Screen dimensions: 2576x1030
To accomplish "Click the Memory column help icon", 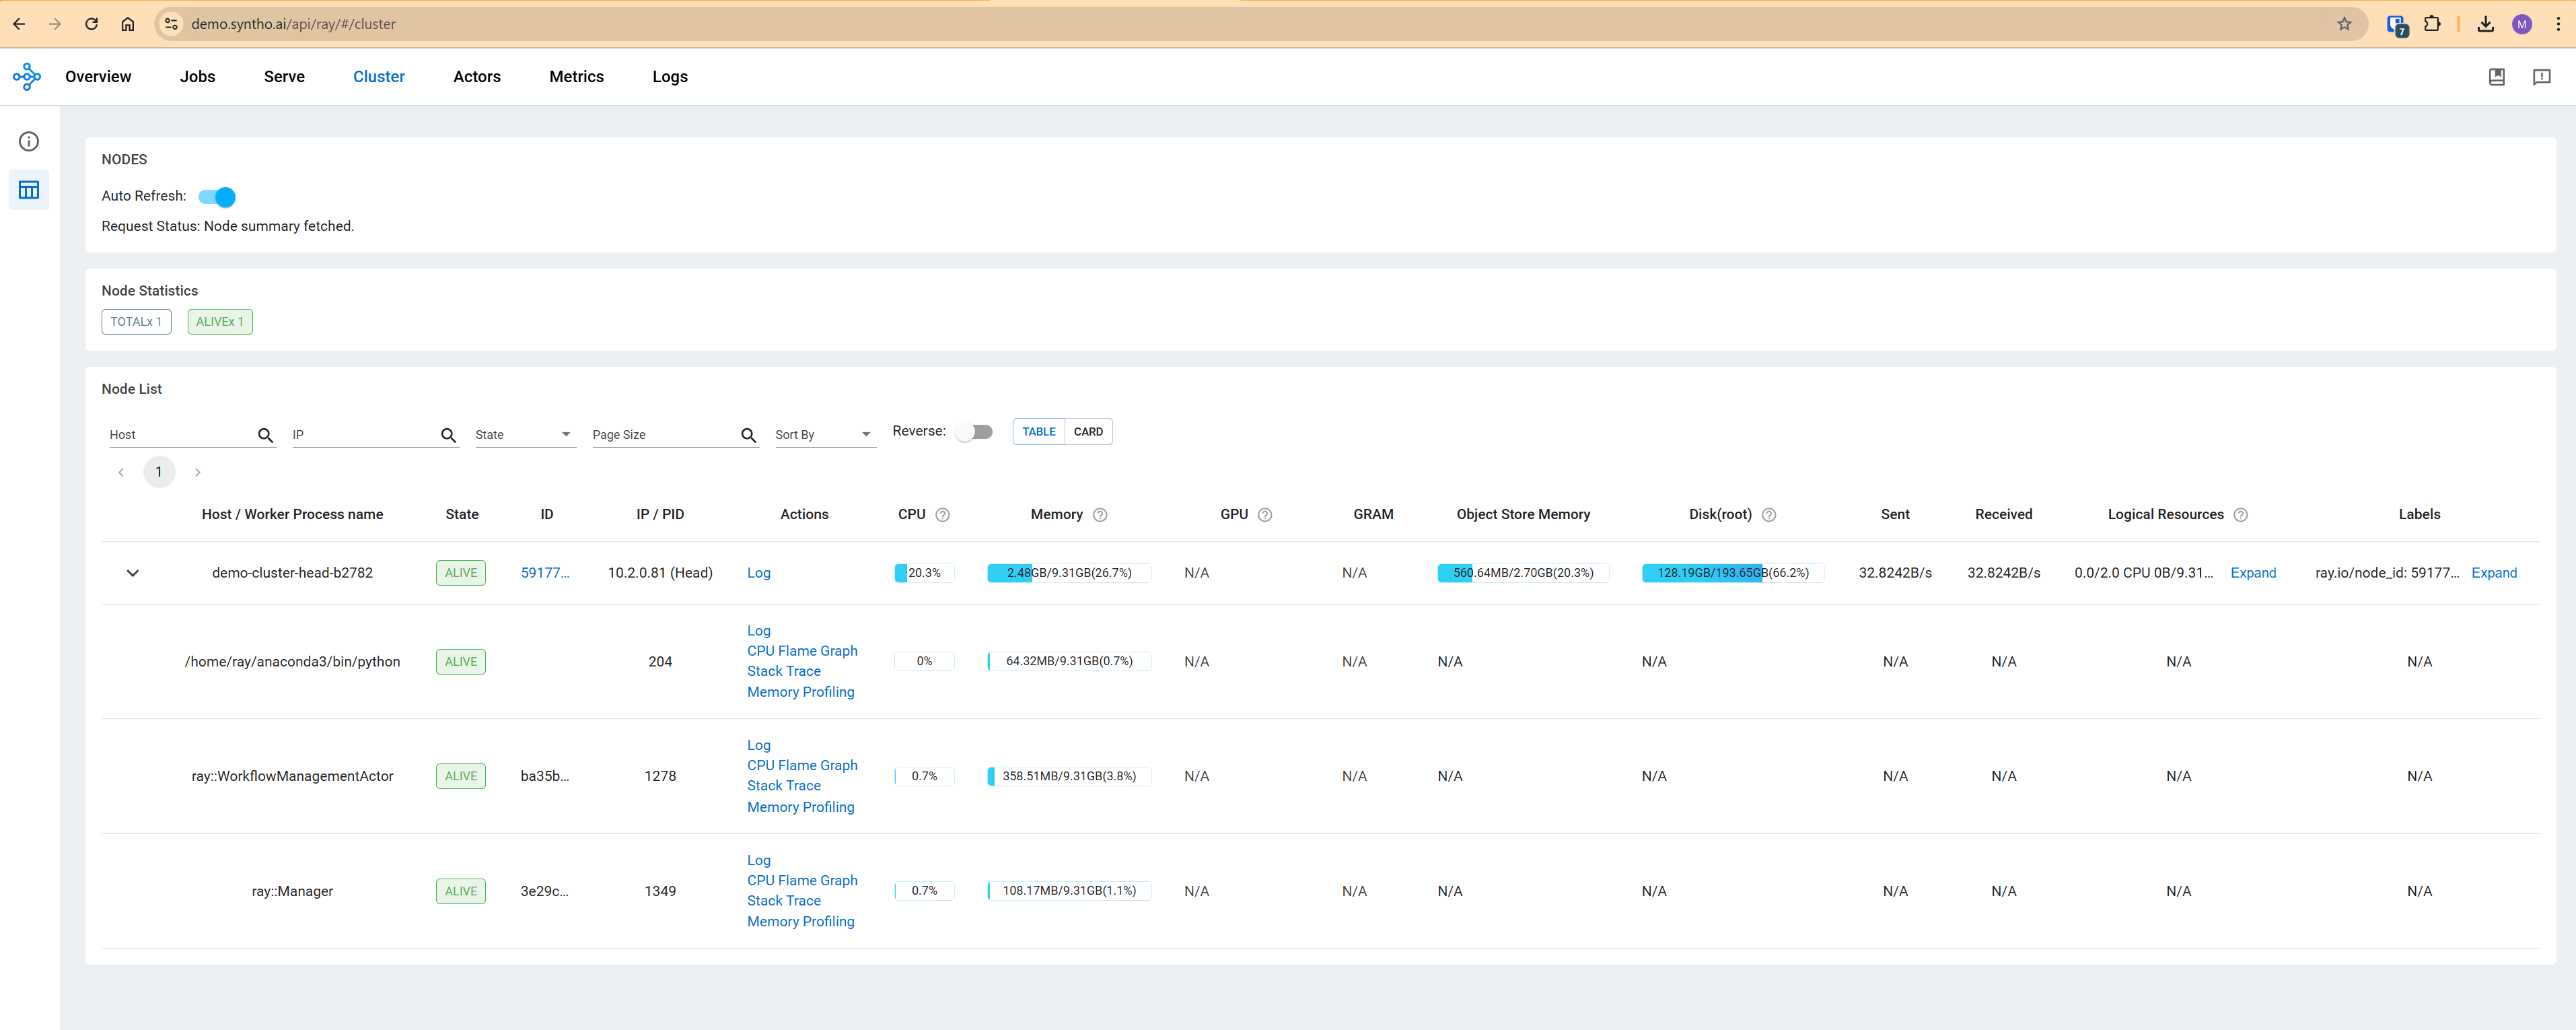I will [1099, 515].
